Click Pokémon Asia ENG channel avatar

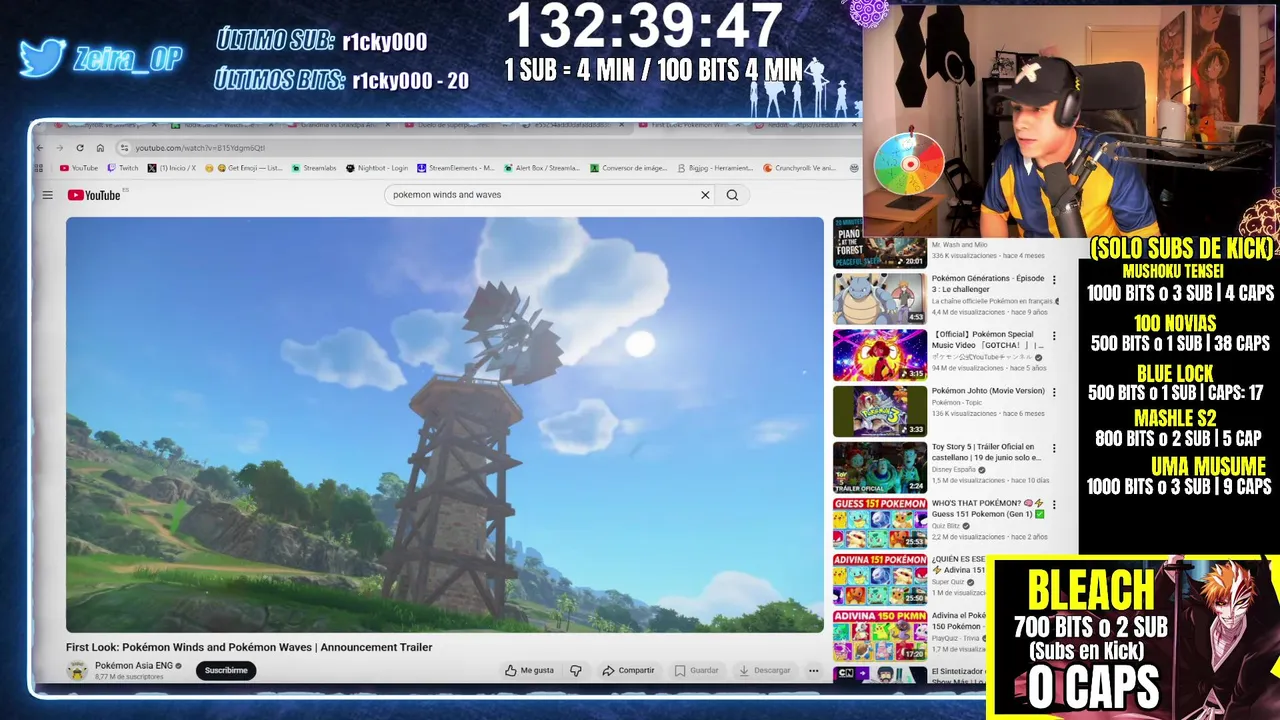point(77,670)
